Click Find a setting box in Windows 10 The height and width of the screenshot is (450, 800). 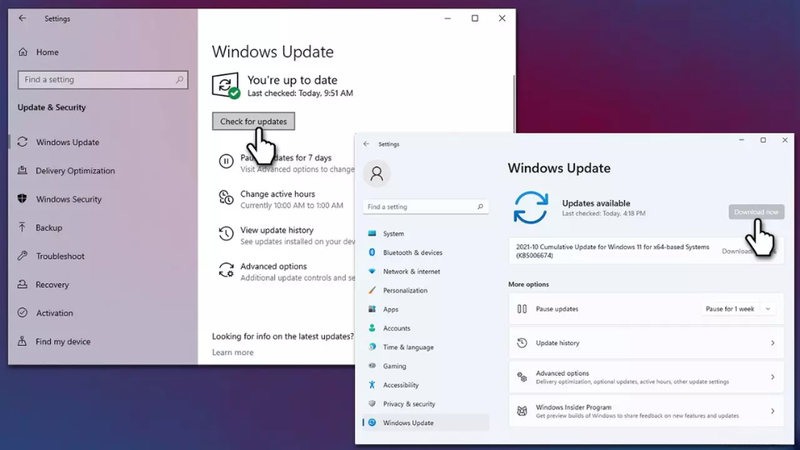tap(103, 80)
